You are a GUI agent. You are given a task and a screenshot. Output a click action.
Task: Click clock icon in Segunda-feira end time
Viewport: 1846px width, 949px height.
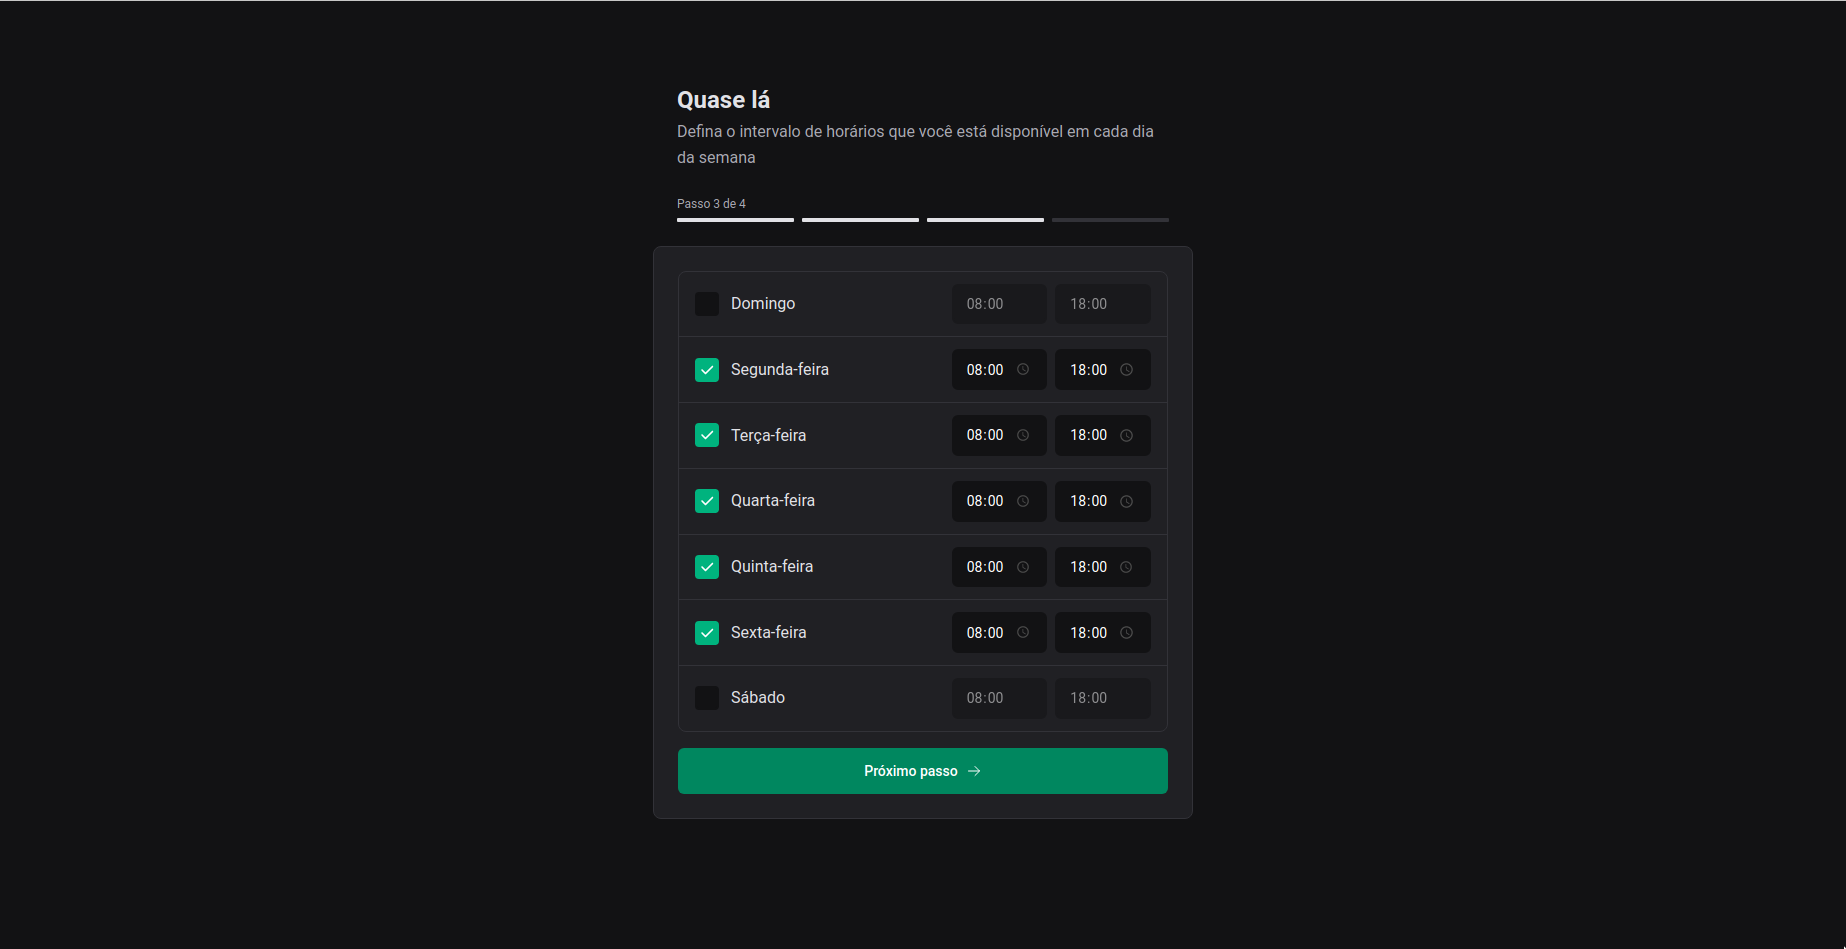click(1126, 370)
